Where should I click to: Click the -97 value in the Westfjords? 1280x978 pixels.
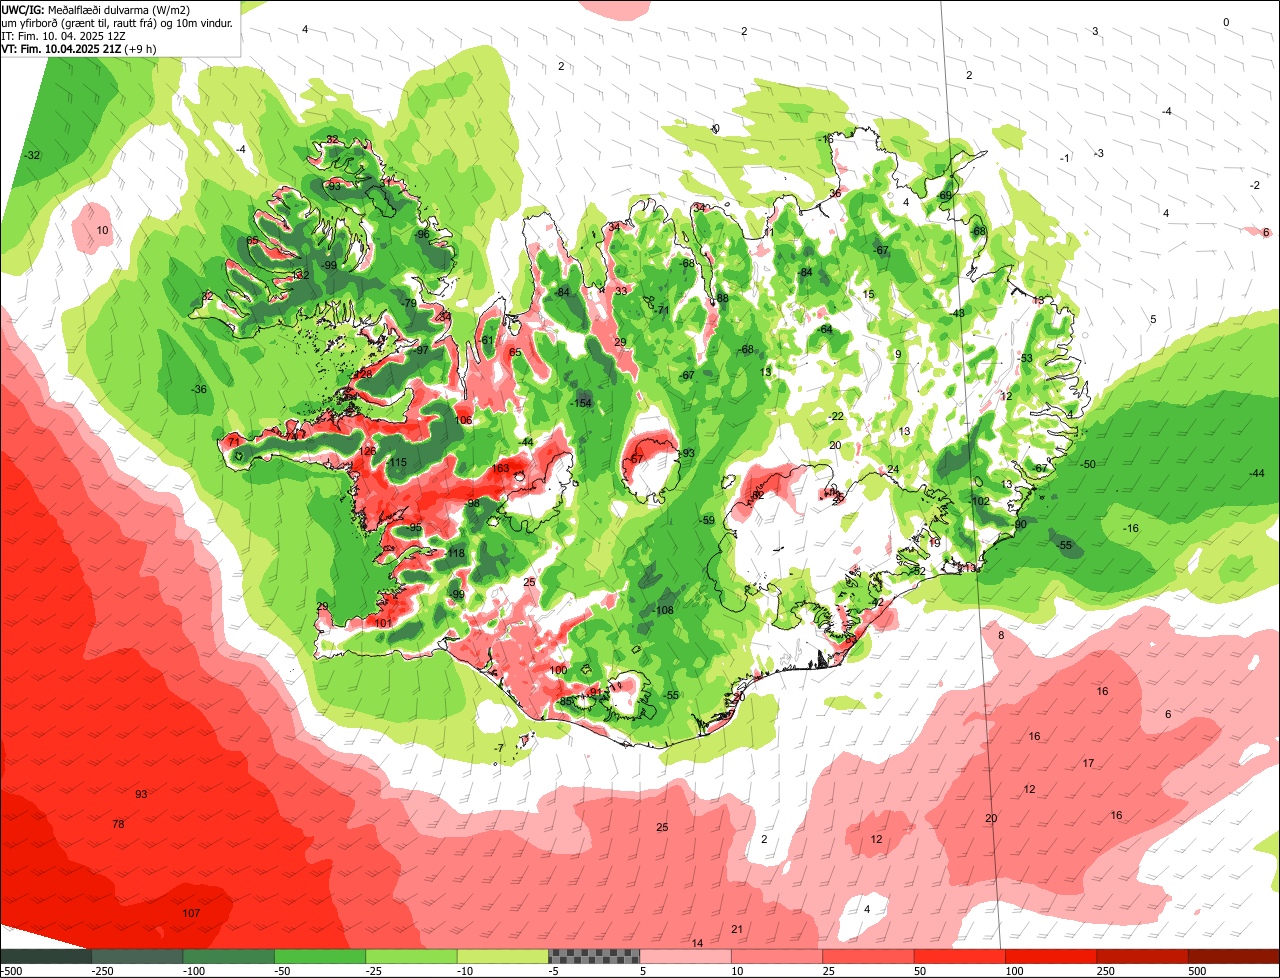420,350
